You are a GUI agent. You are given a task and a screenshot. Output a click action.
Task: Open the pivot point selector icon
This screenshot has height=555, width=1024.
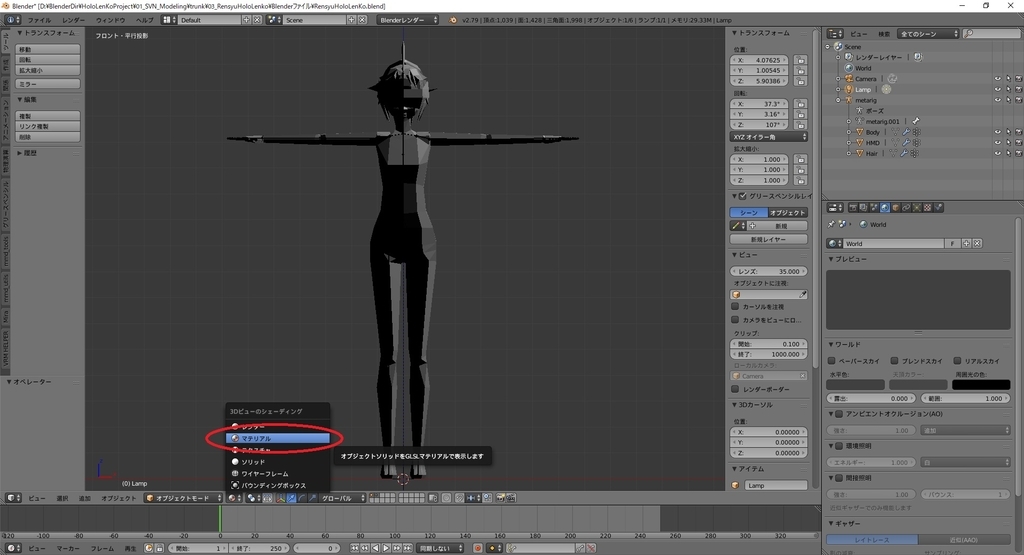click(x=251, y=498)
